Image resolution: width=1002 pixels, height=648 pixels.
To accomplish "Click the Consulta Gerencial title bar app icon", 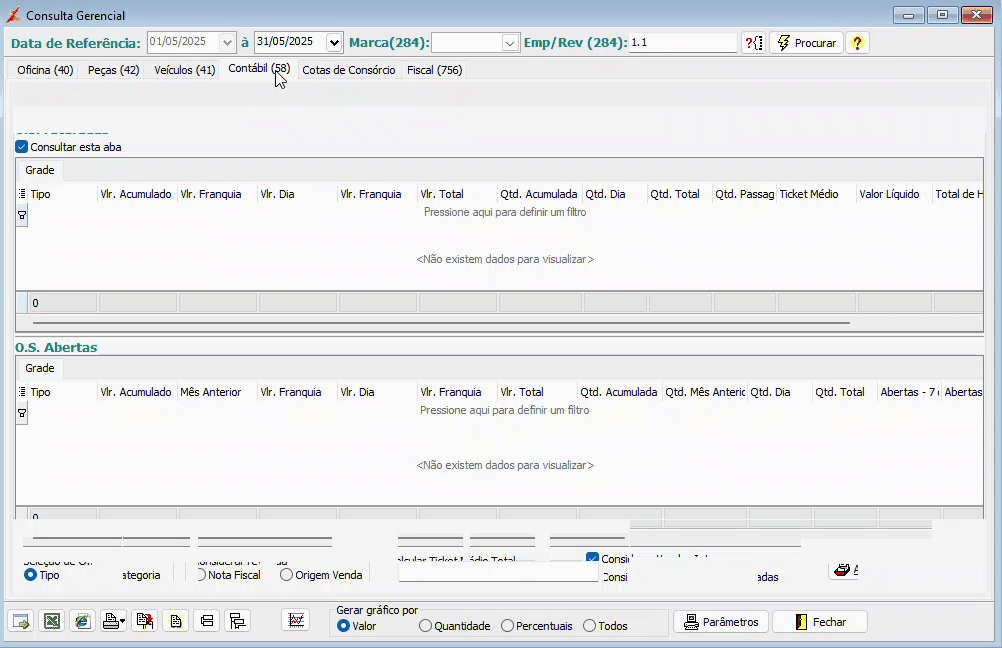I will (x=13, y=15).
